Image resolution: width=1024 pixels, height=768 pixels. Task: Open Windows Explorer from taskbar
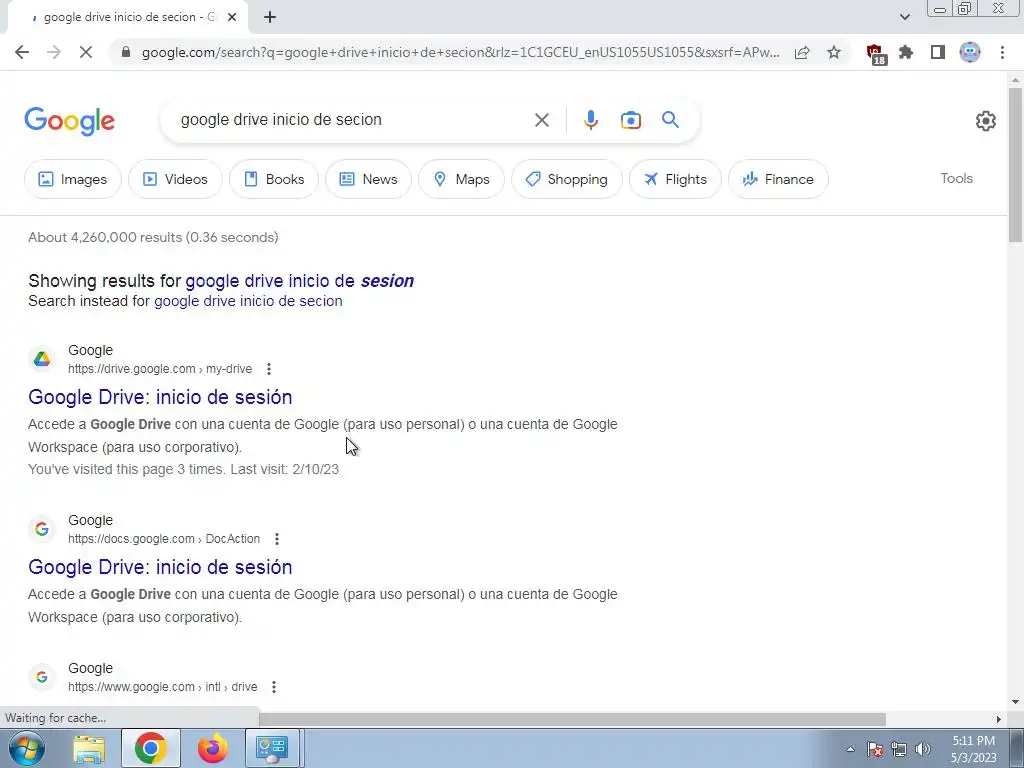[89, 749]
